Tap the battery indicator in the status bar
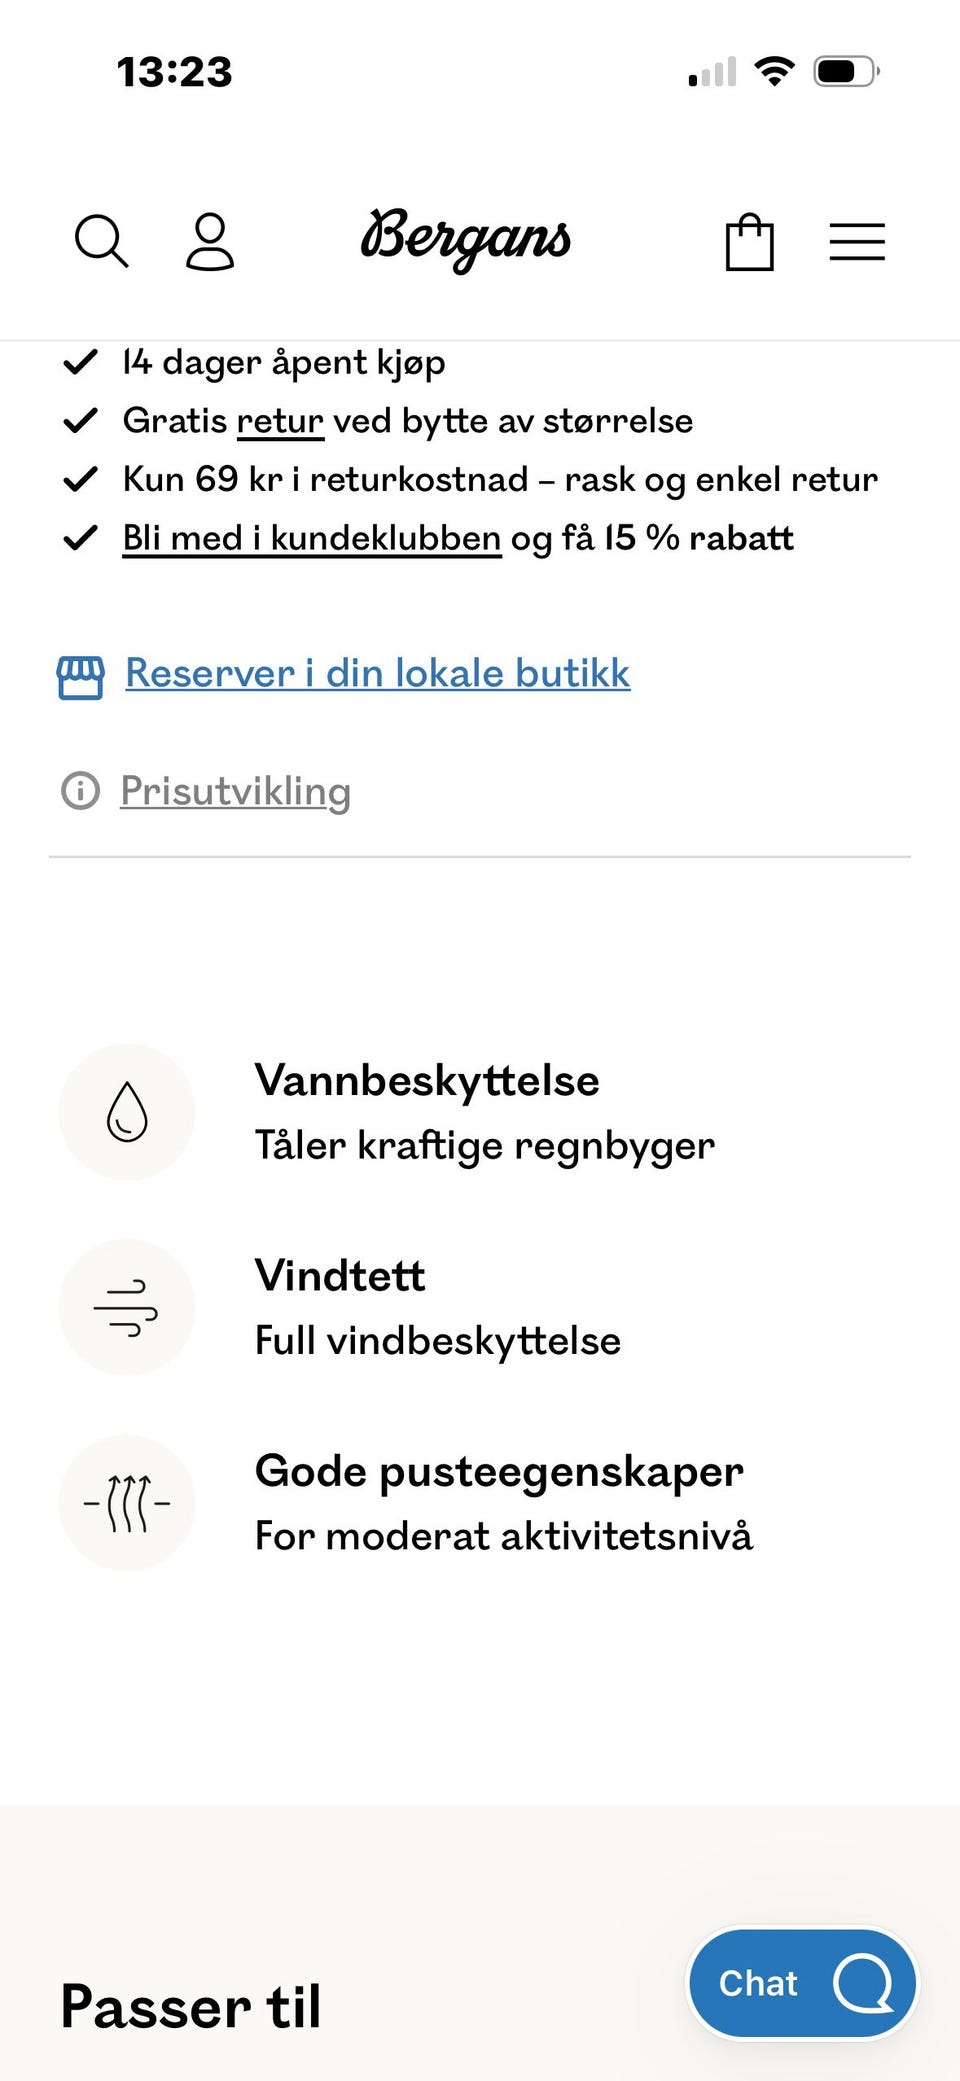The image size is (960, 2081). click(843, 70)
